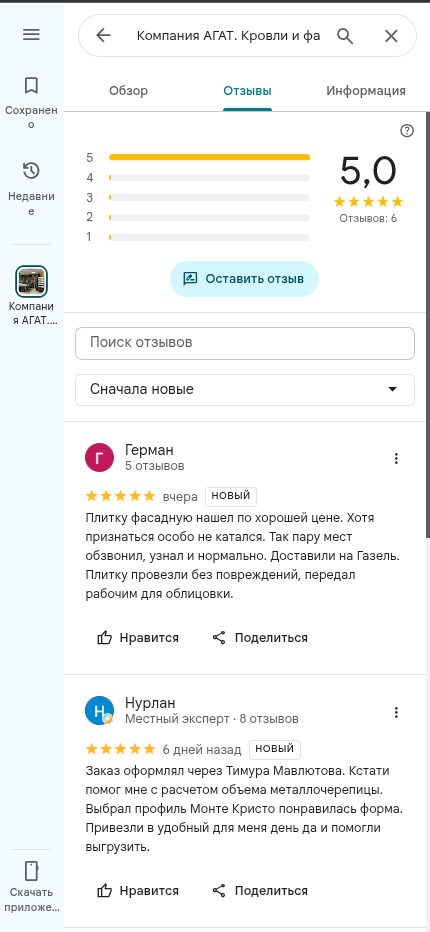Go back with the arrow icon
Image resolution: width=430 pixels, height=932 pixels.
103,36
